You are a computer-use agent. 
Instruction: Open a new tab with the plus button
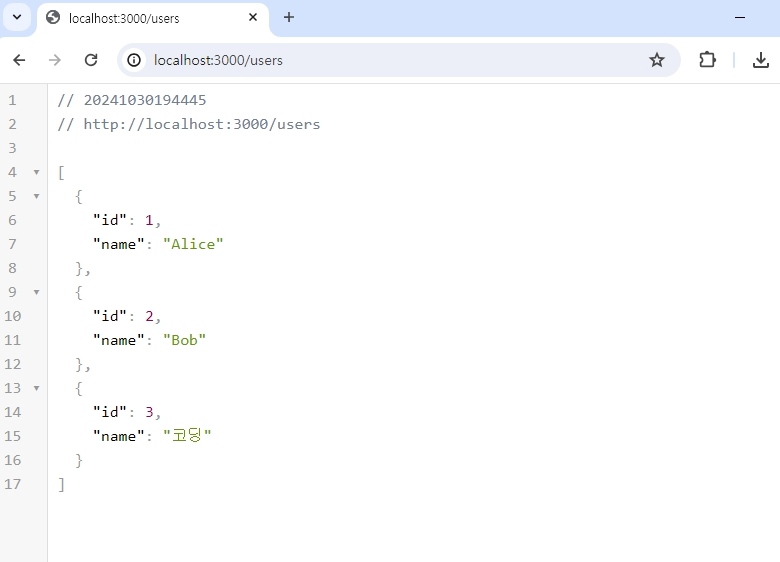(289, 17)
